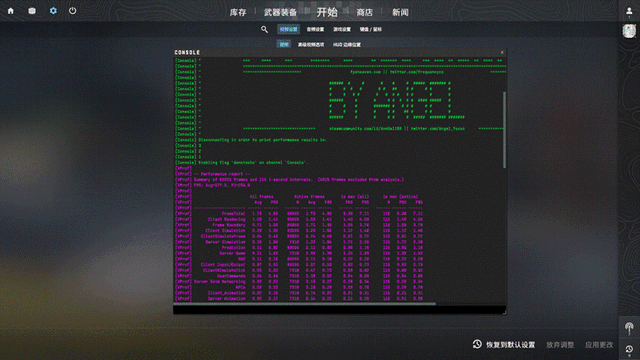Select the 视频 sub-tab
The image size is (640, 360).
click(284, 44)
